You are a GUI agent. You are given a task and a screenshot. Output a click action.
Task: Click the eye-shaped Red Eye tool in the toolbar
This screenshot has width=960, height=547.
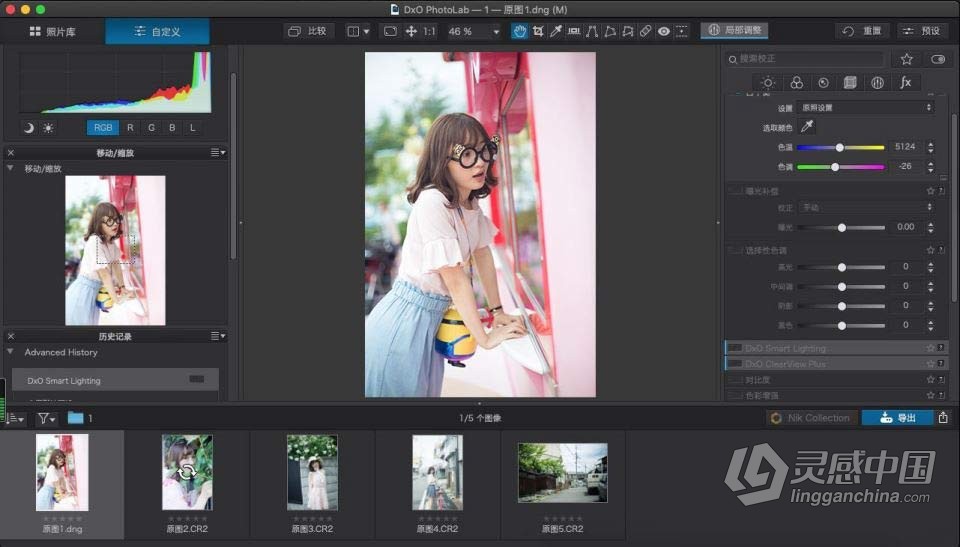pos(664,31)
